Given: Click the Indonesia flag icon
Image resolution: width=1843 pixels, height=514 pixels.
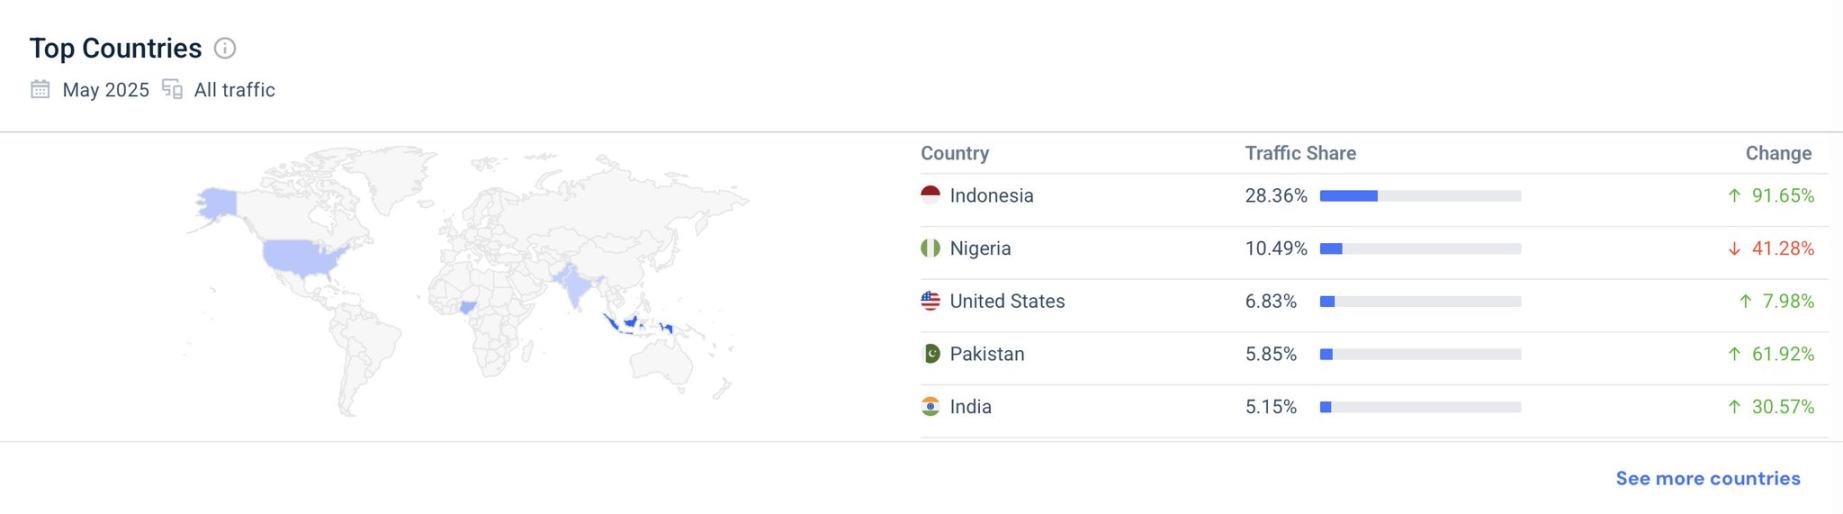Looking at the screenshot, I should click(930, 195).
